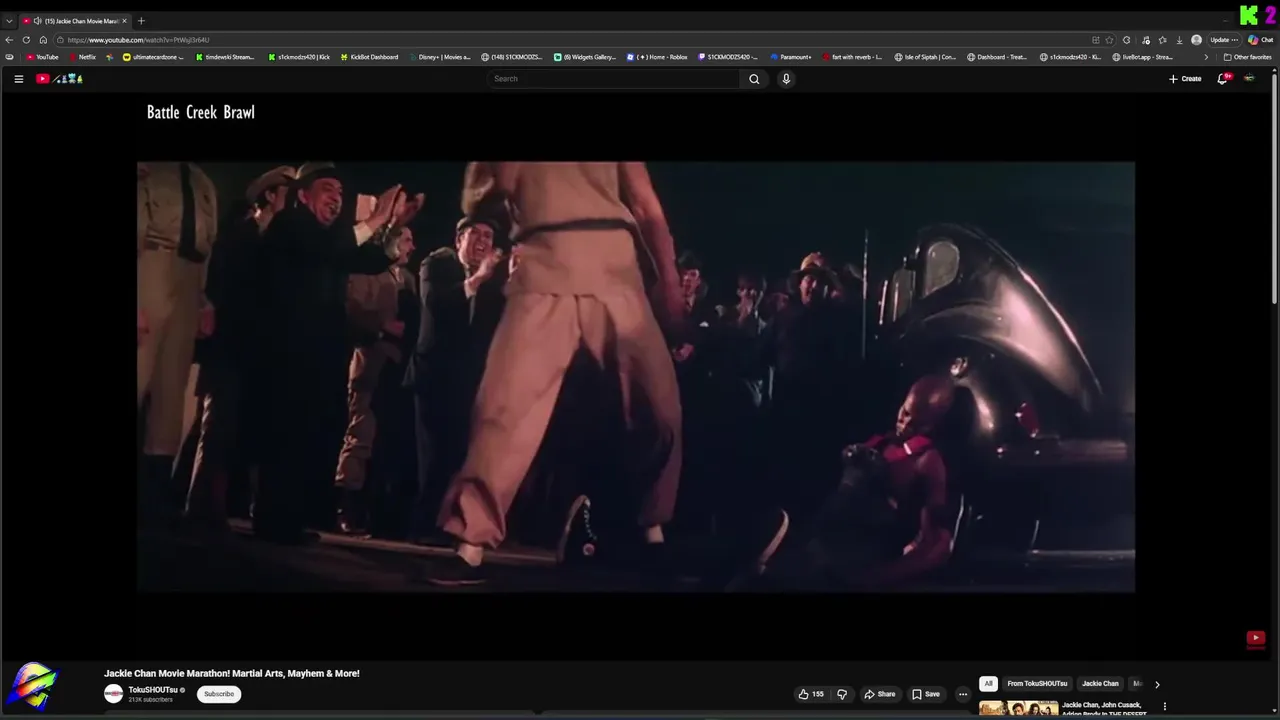
Task: Open the YouTube notifications bell
Action: (1222, 79)
